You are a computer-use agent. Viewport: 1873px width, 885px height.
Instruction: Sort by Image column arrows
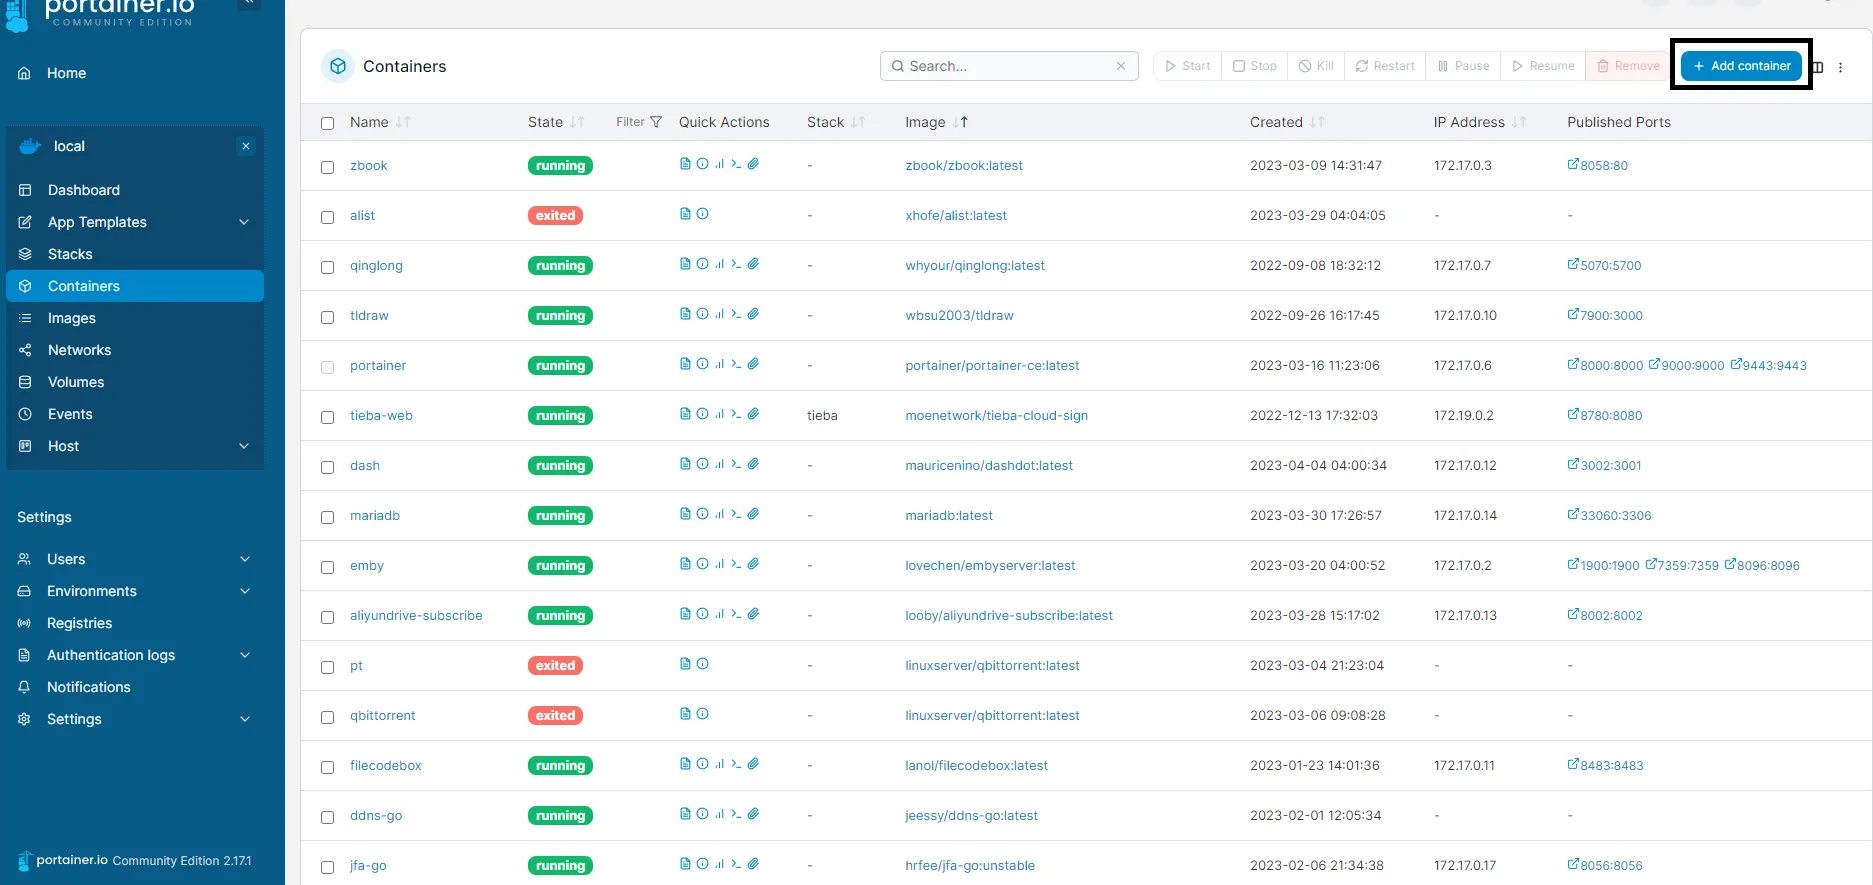point(960,122)
